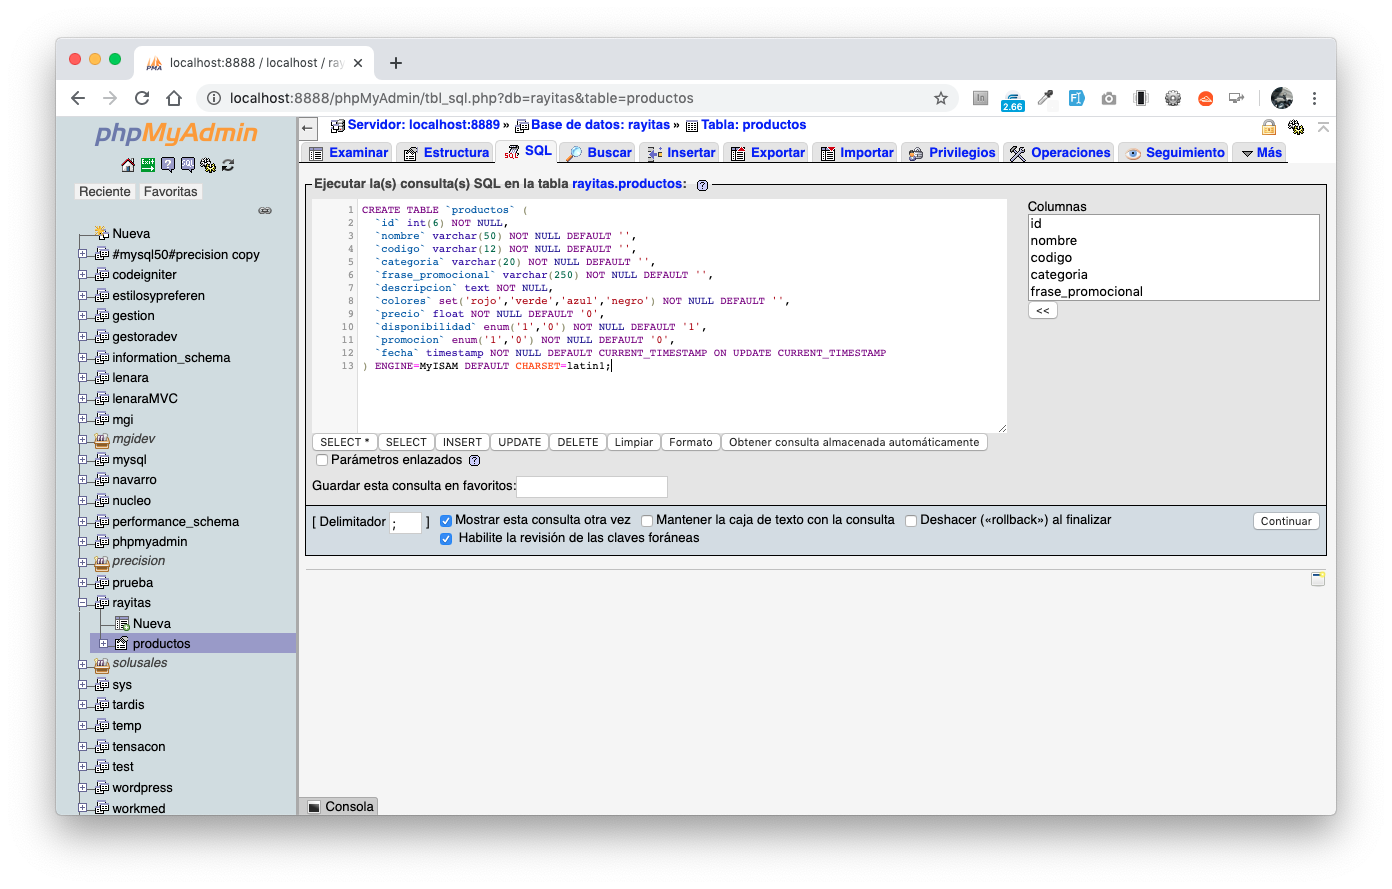Click 'Obtener consulta almacenada automáticamente' button
1392x889 pixels.
pos(854,443)
